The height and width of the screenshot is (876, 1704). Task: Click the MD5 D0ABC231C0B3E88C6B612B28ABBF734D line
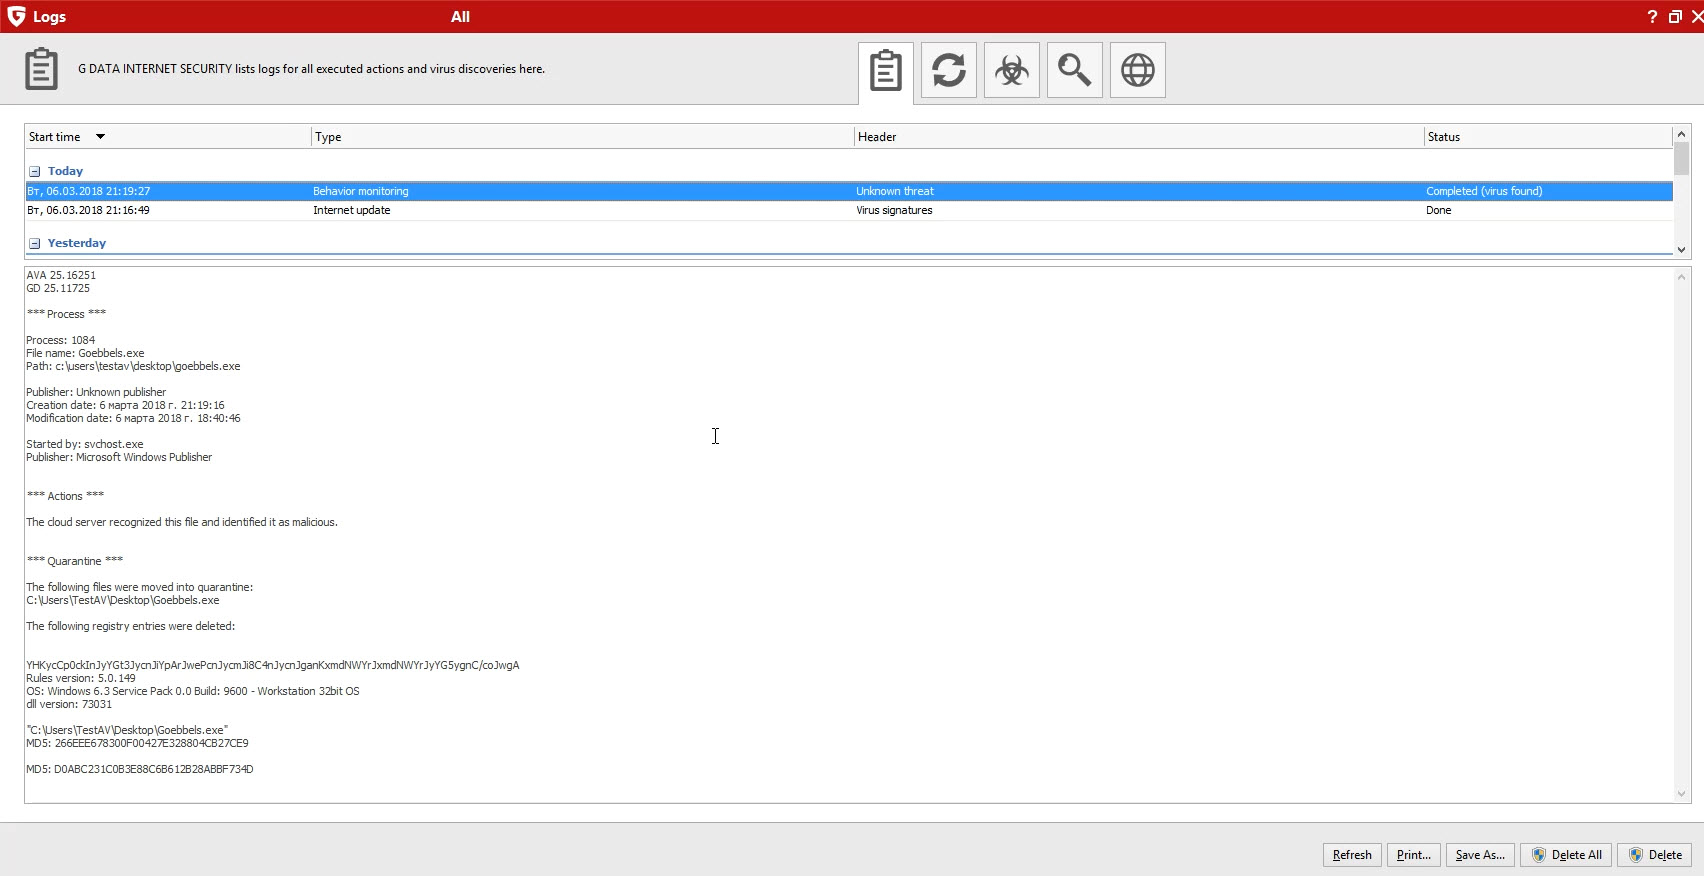(140, 769)
